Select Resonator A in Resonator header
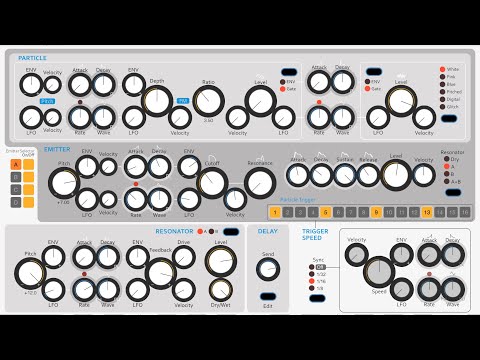 tap(200, 231)
